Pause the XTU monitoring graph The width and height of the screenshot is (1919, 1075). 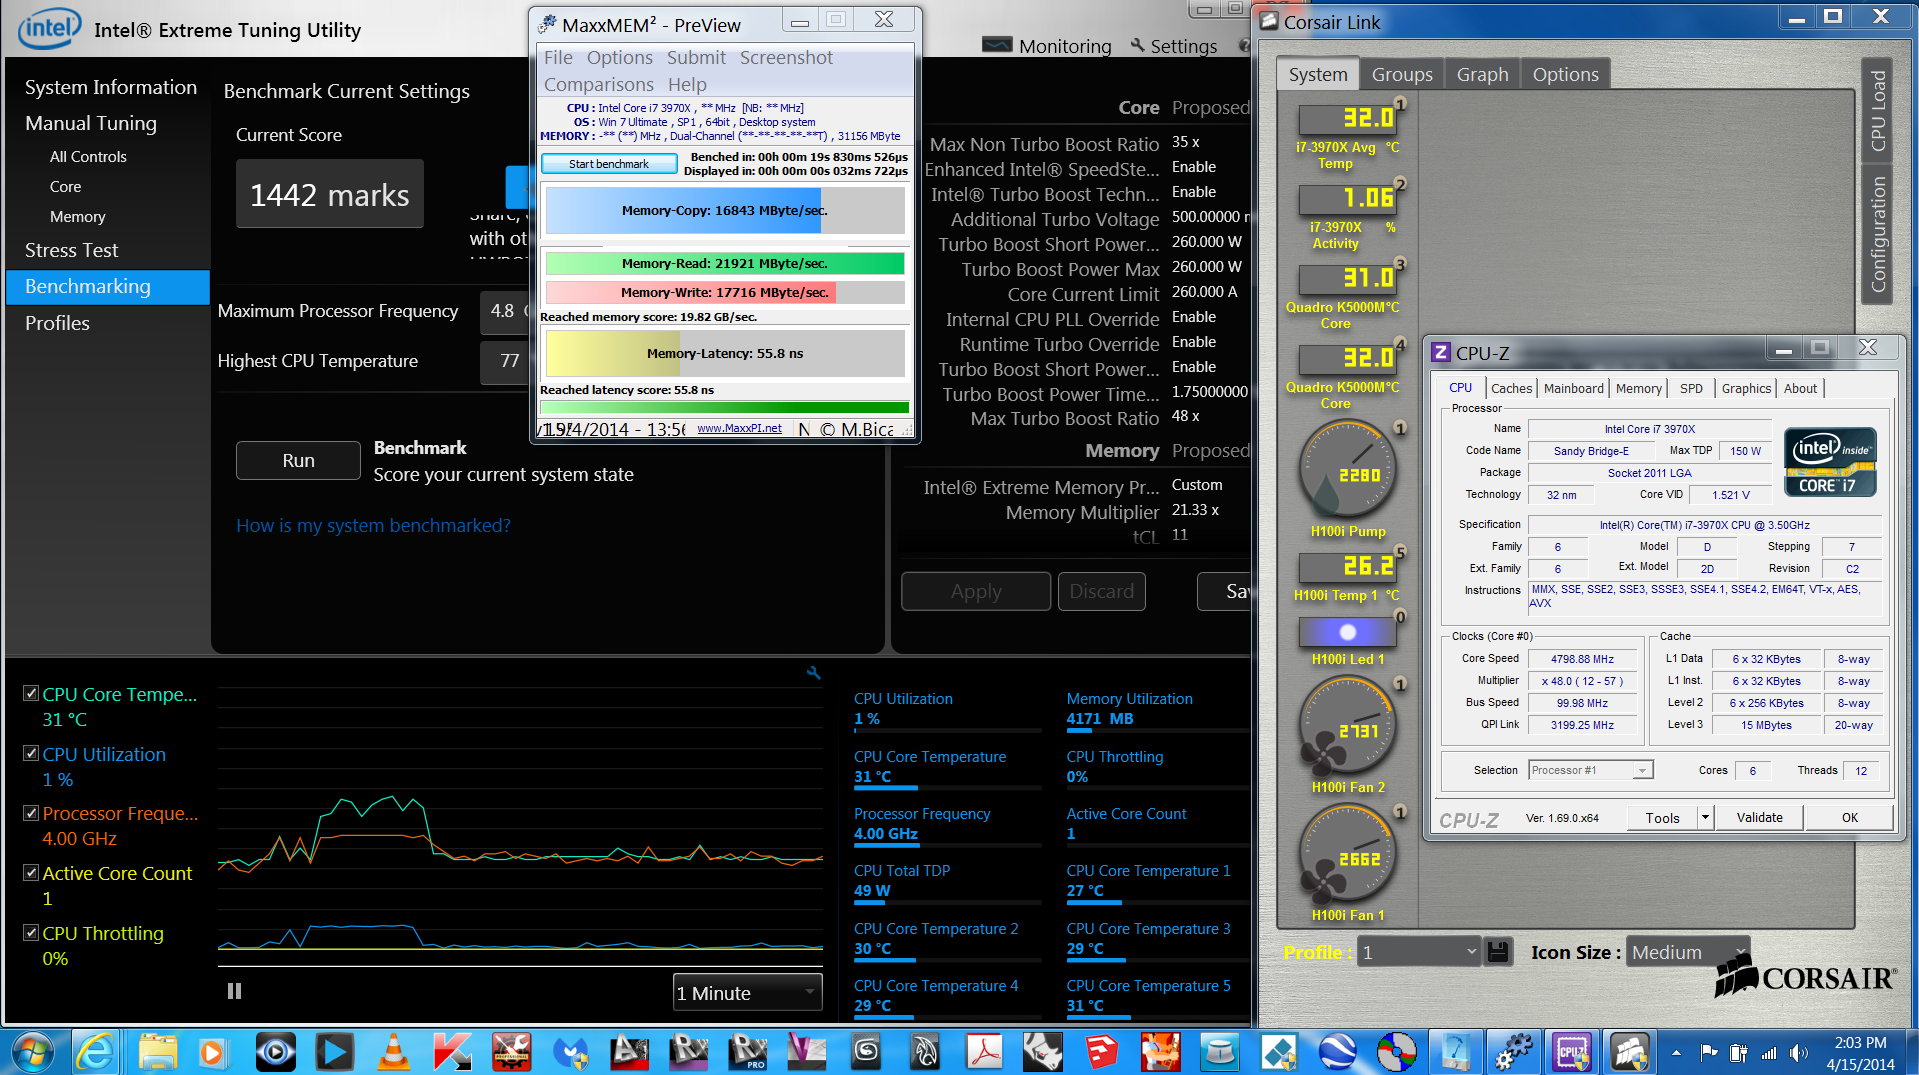(x=234, y=991)
